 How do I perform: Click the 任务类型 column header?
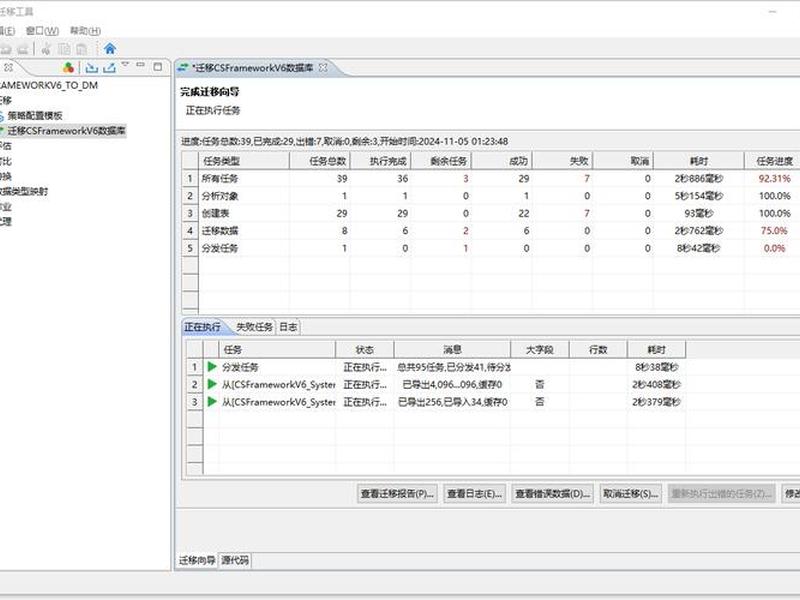point(244,161)
